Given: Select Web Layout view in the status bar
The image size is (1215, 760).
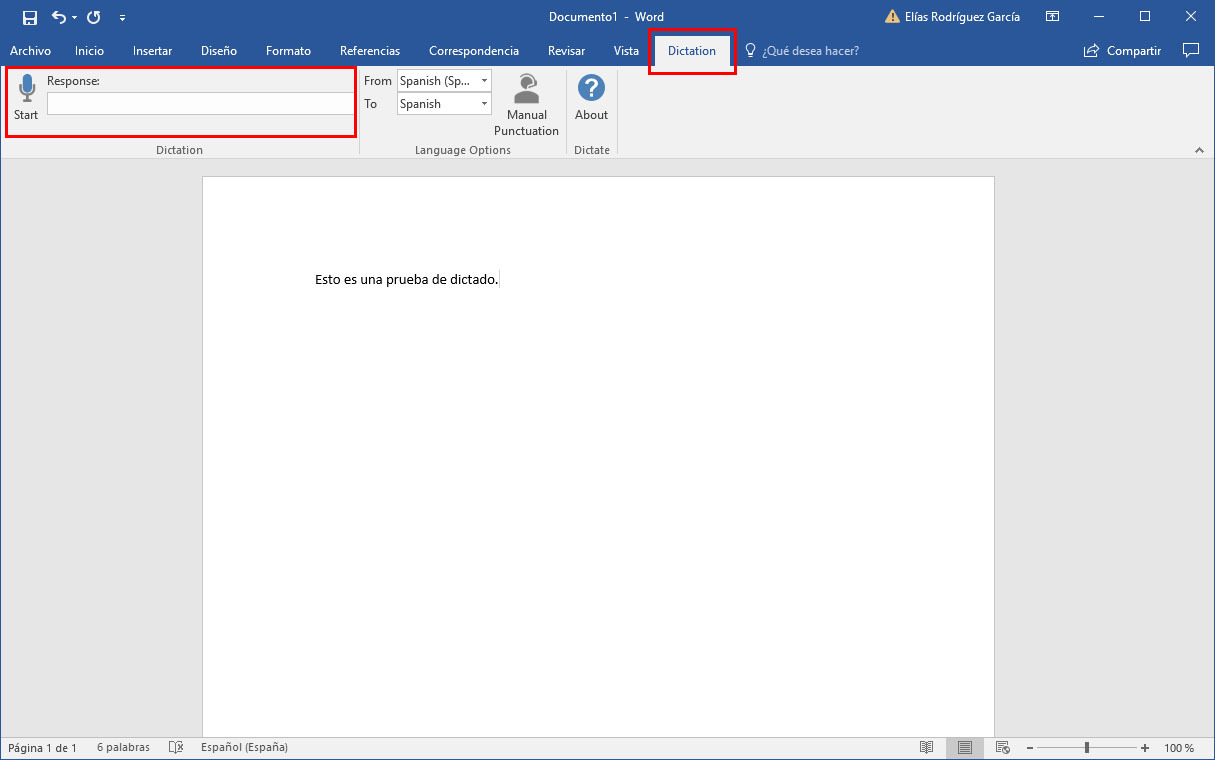Looking at the screenshot, I should [1001, 747].
